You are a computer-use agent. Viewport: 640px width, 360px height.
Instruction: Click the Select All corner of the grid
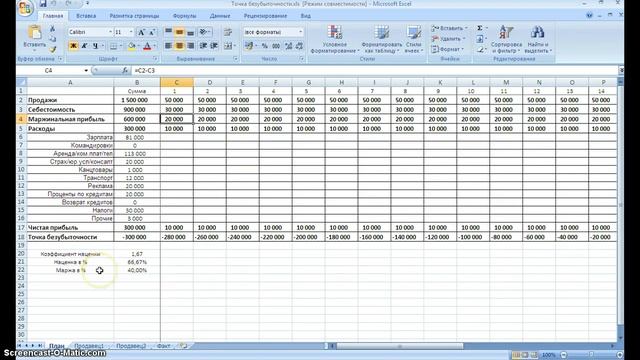point(22,82)
